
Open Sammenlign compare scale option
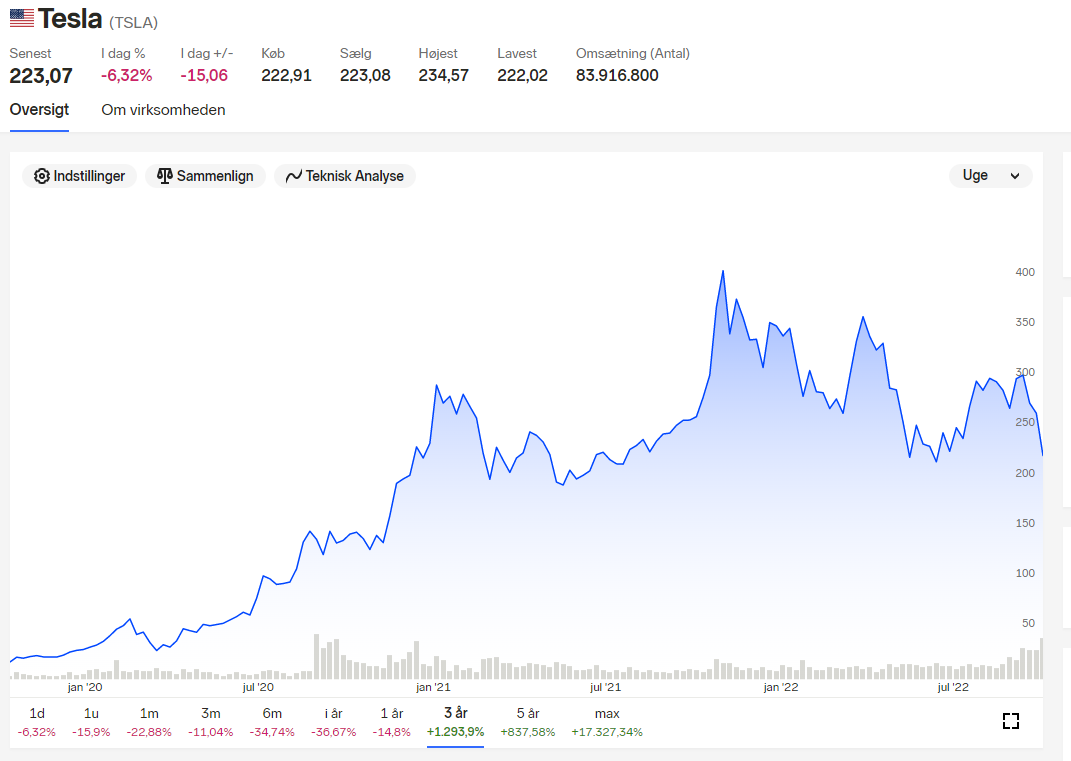click(205, 176)
